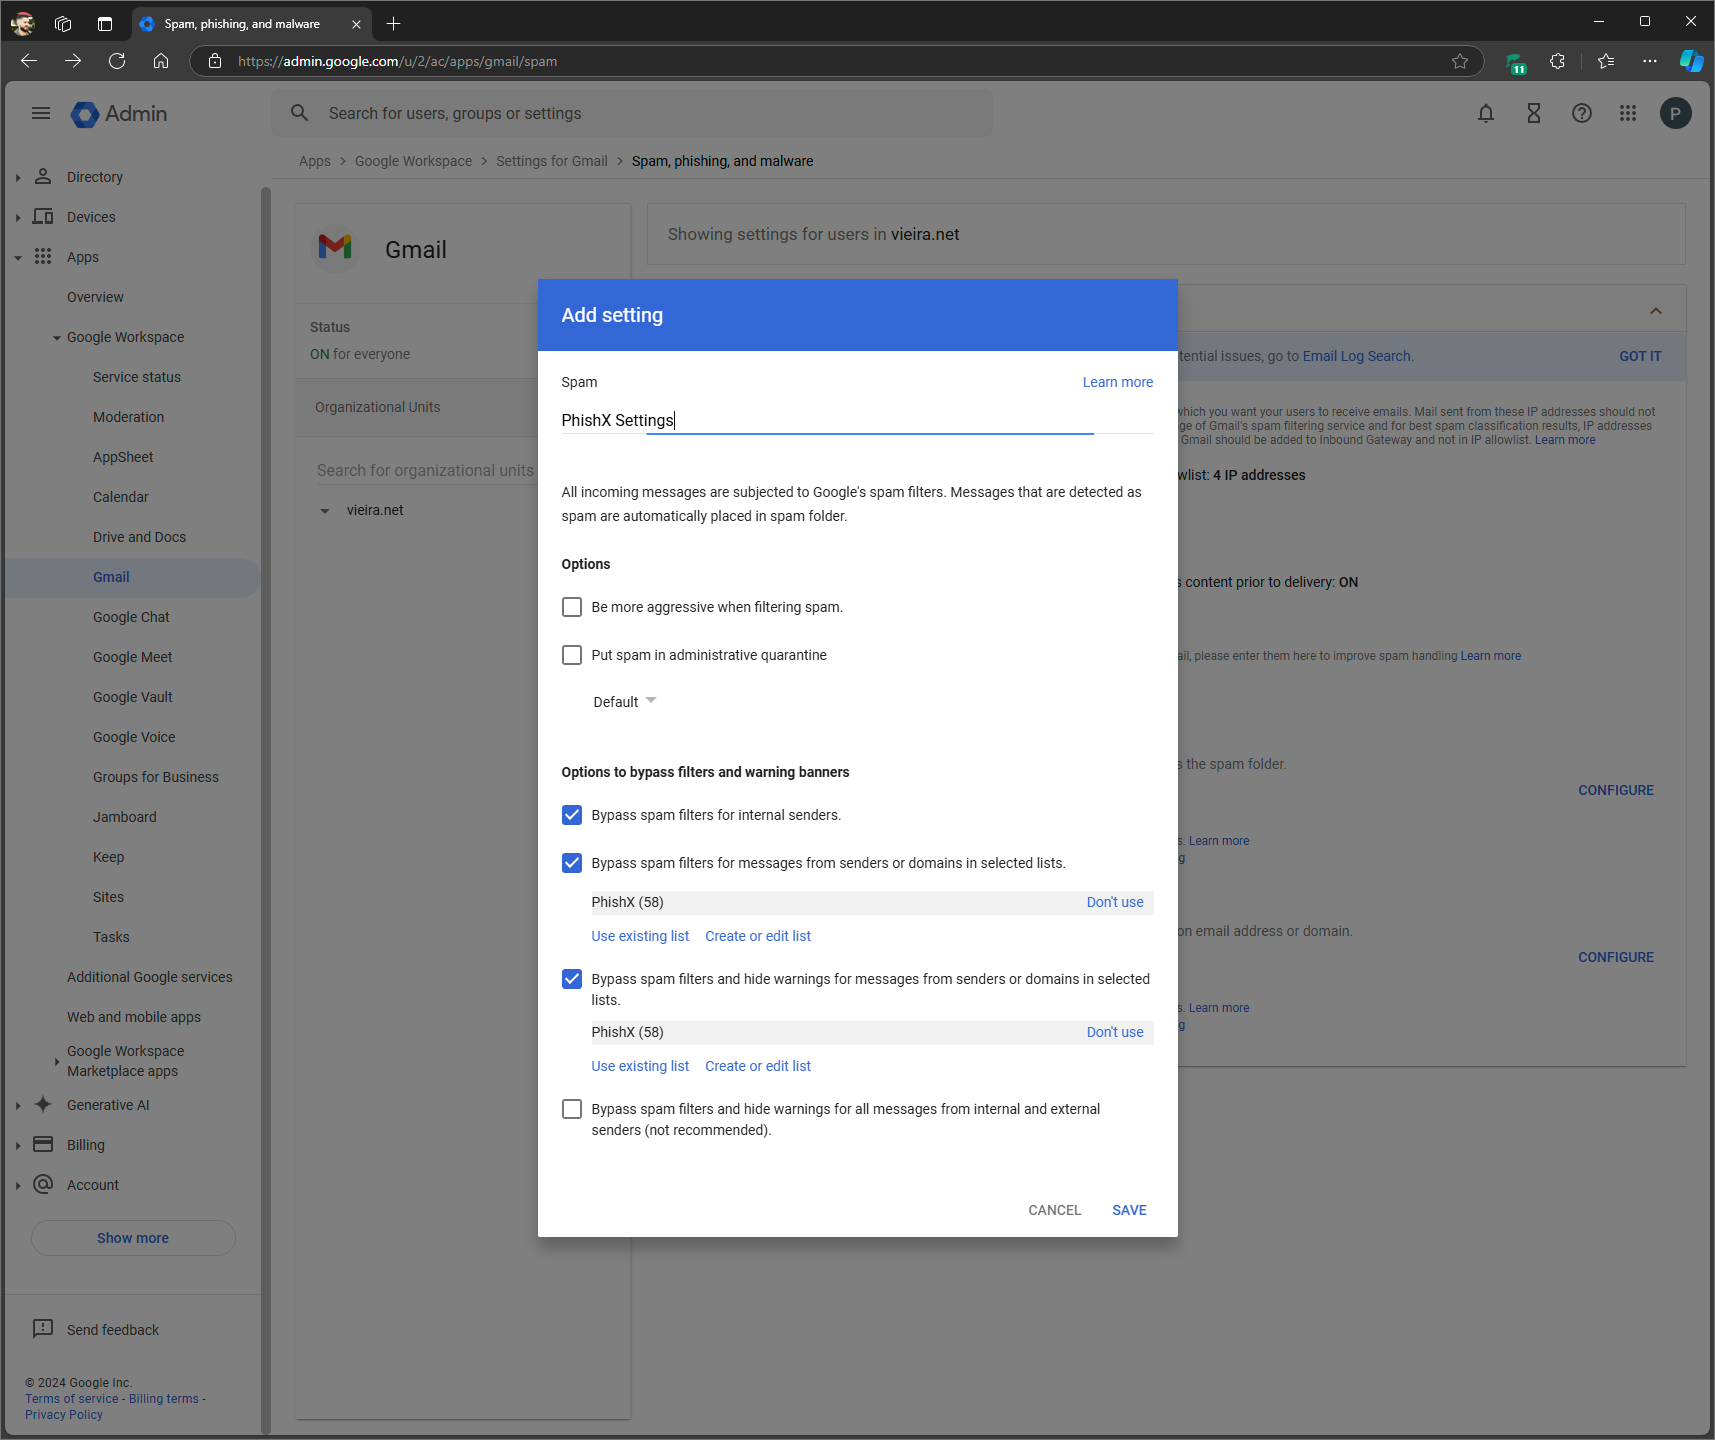Open a new browser tab
Screen dimensions: 1715x1440
(394, 23)
